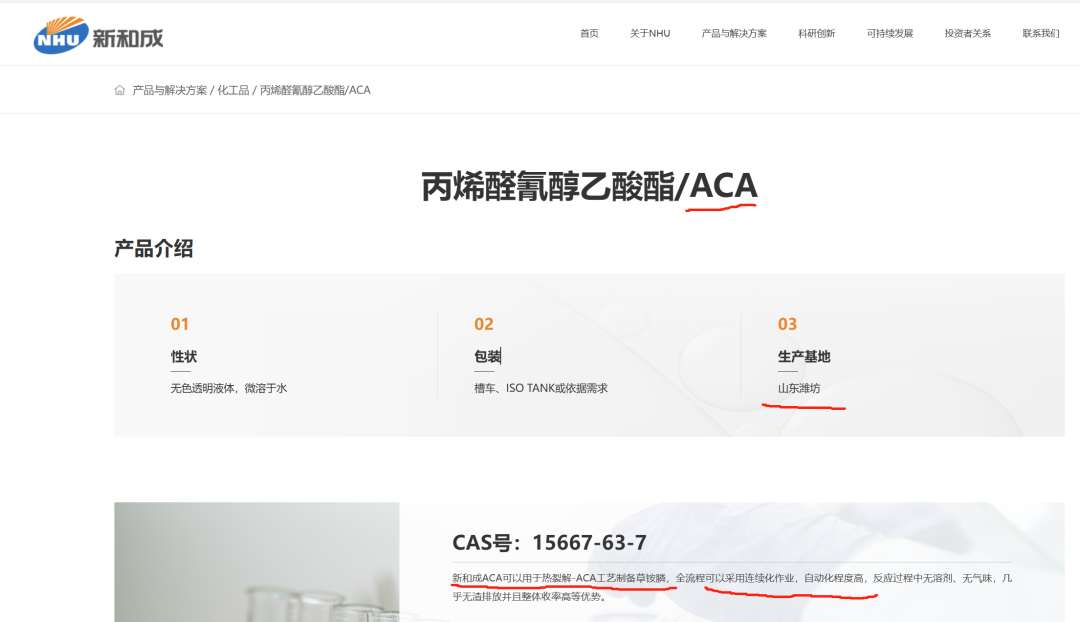Click the text 无色透明液体，微溶于水
Viewport: 1080px width, 622px height.
[229, 388]
